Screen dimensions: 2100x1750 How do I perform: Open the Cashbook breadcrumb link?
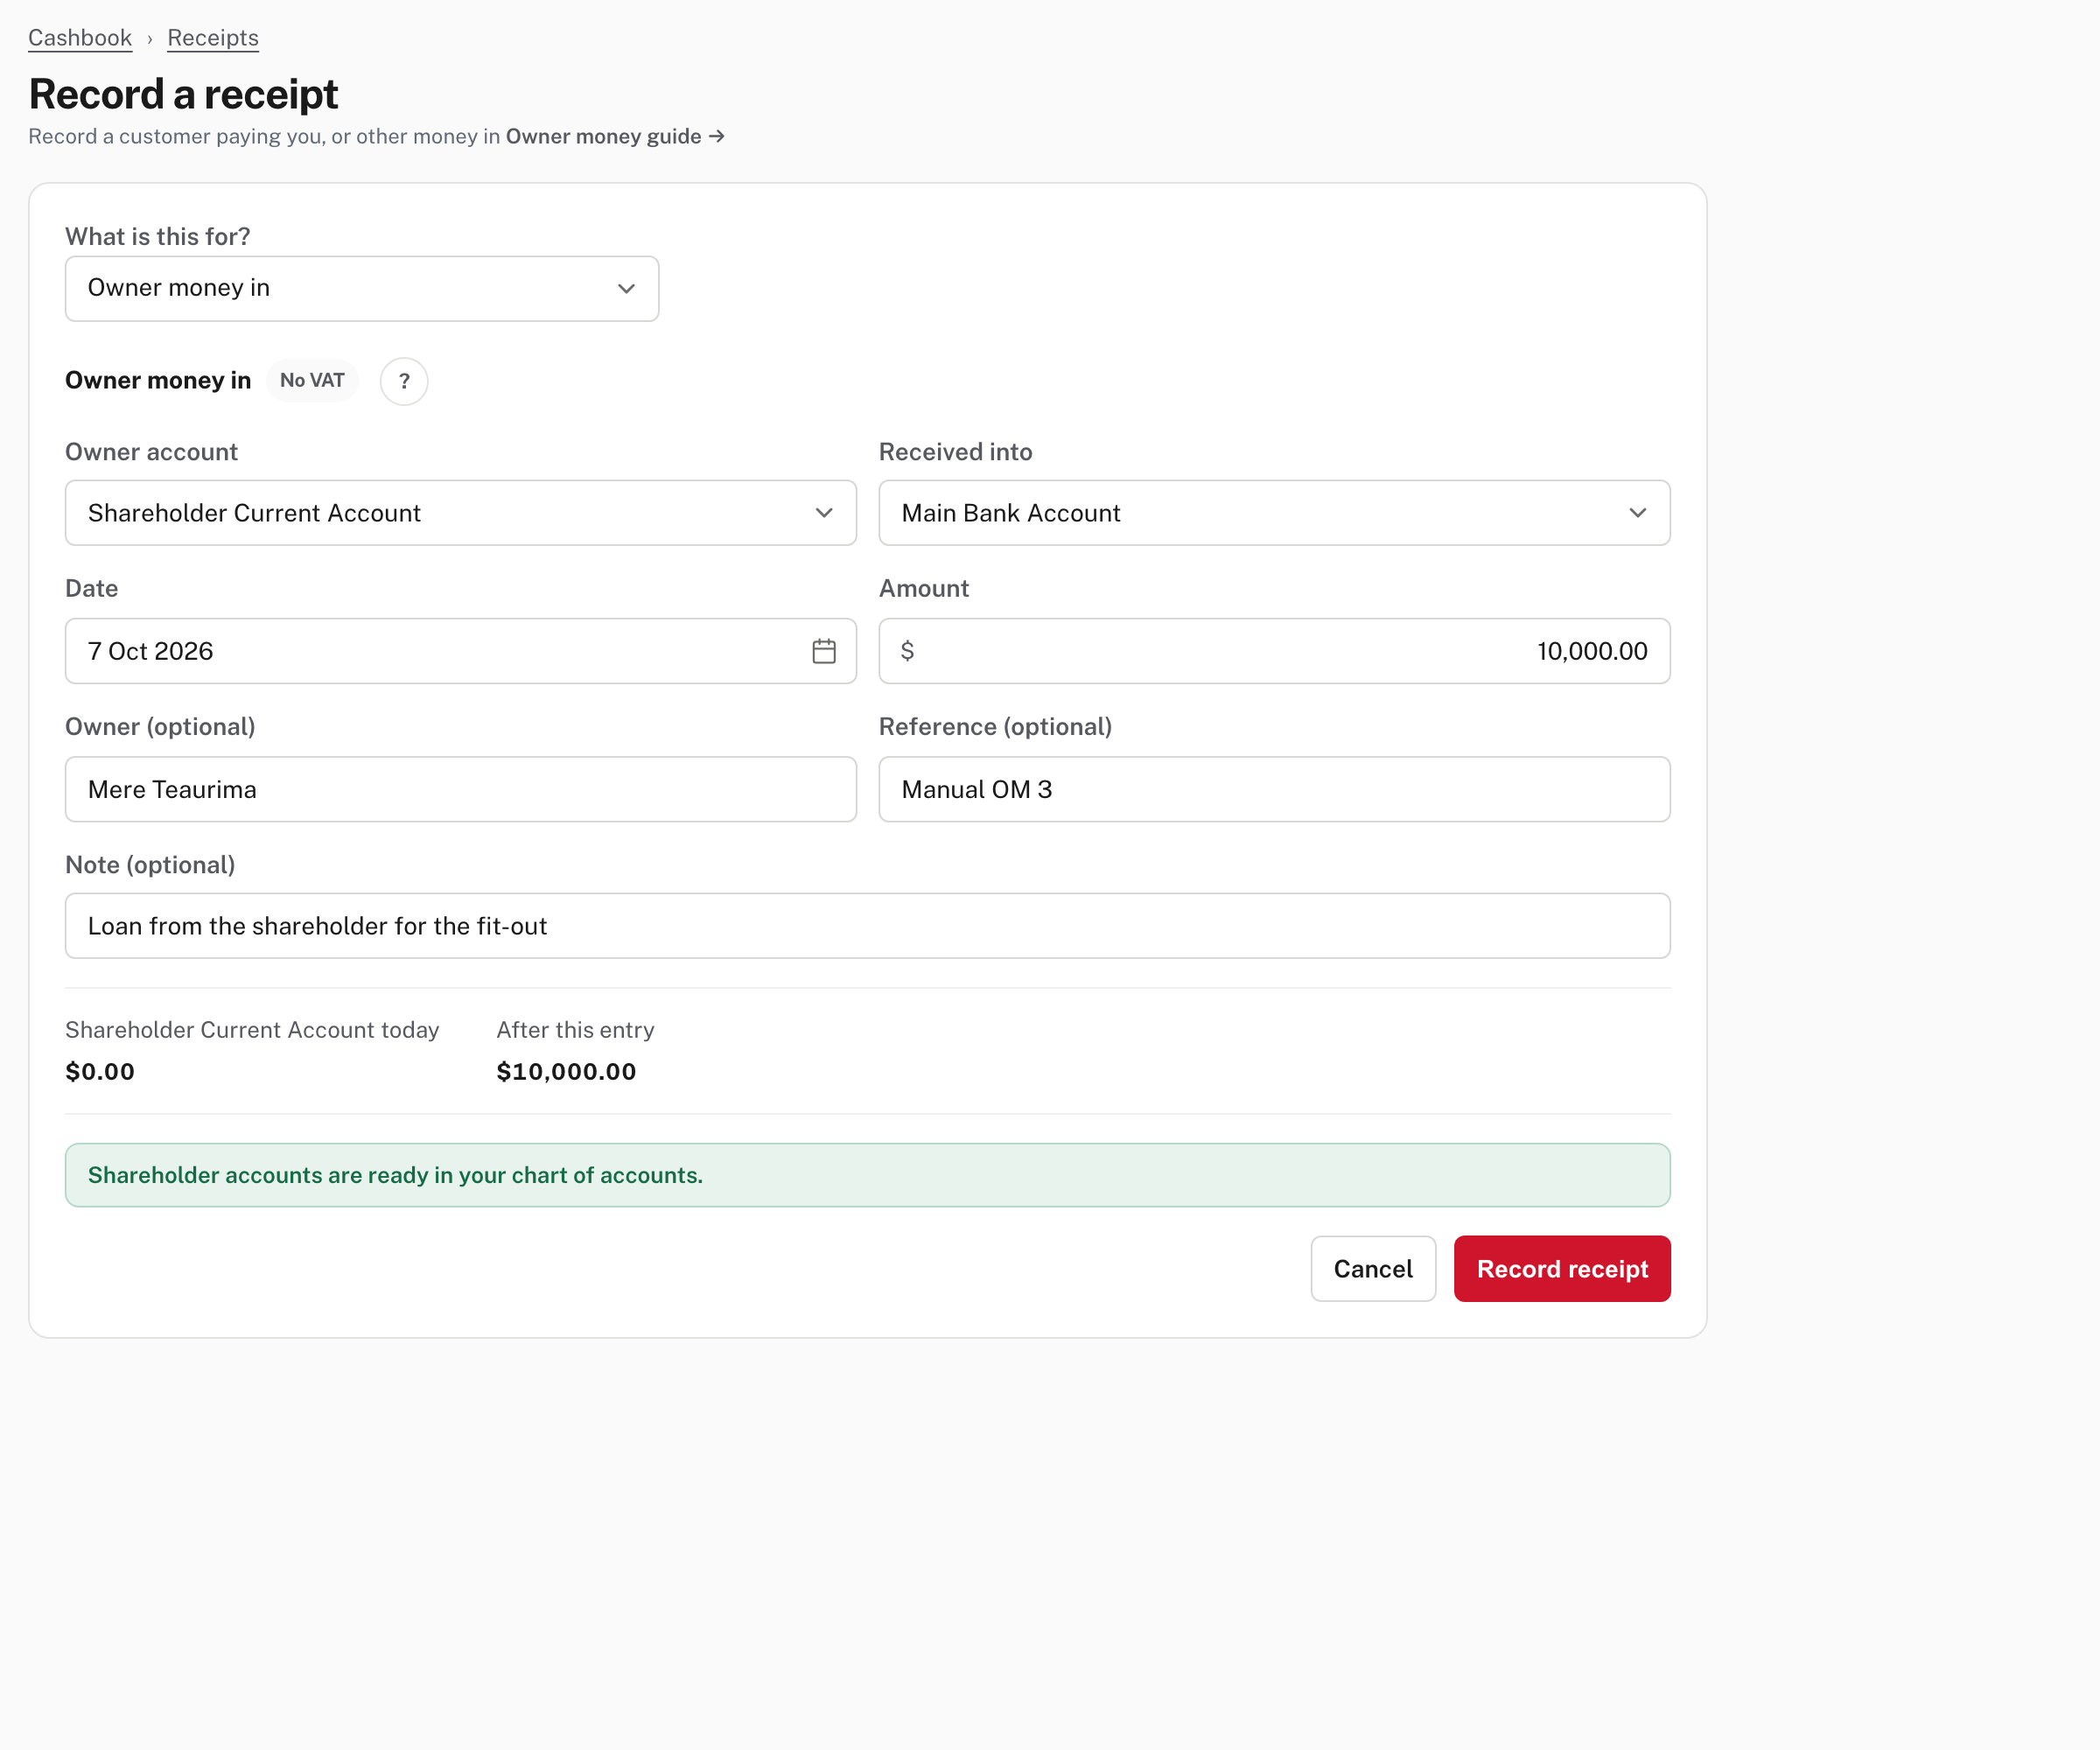(80, 38)
